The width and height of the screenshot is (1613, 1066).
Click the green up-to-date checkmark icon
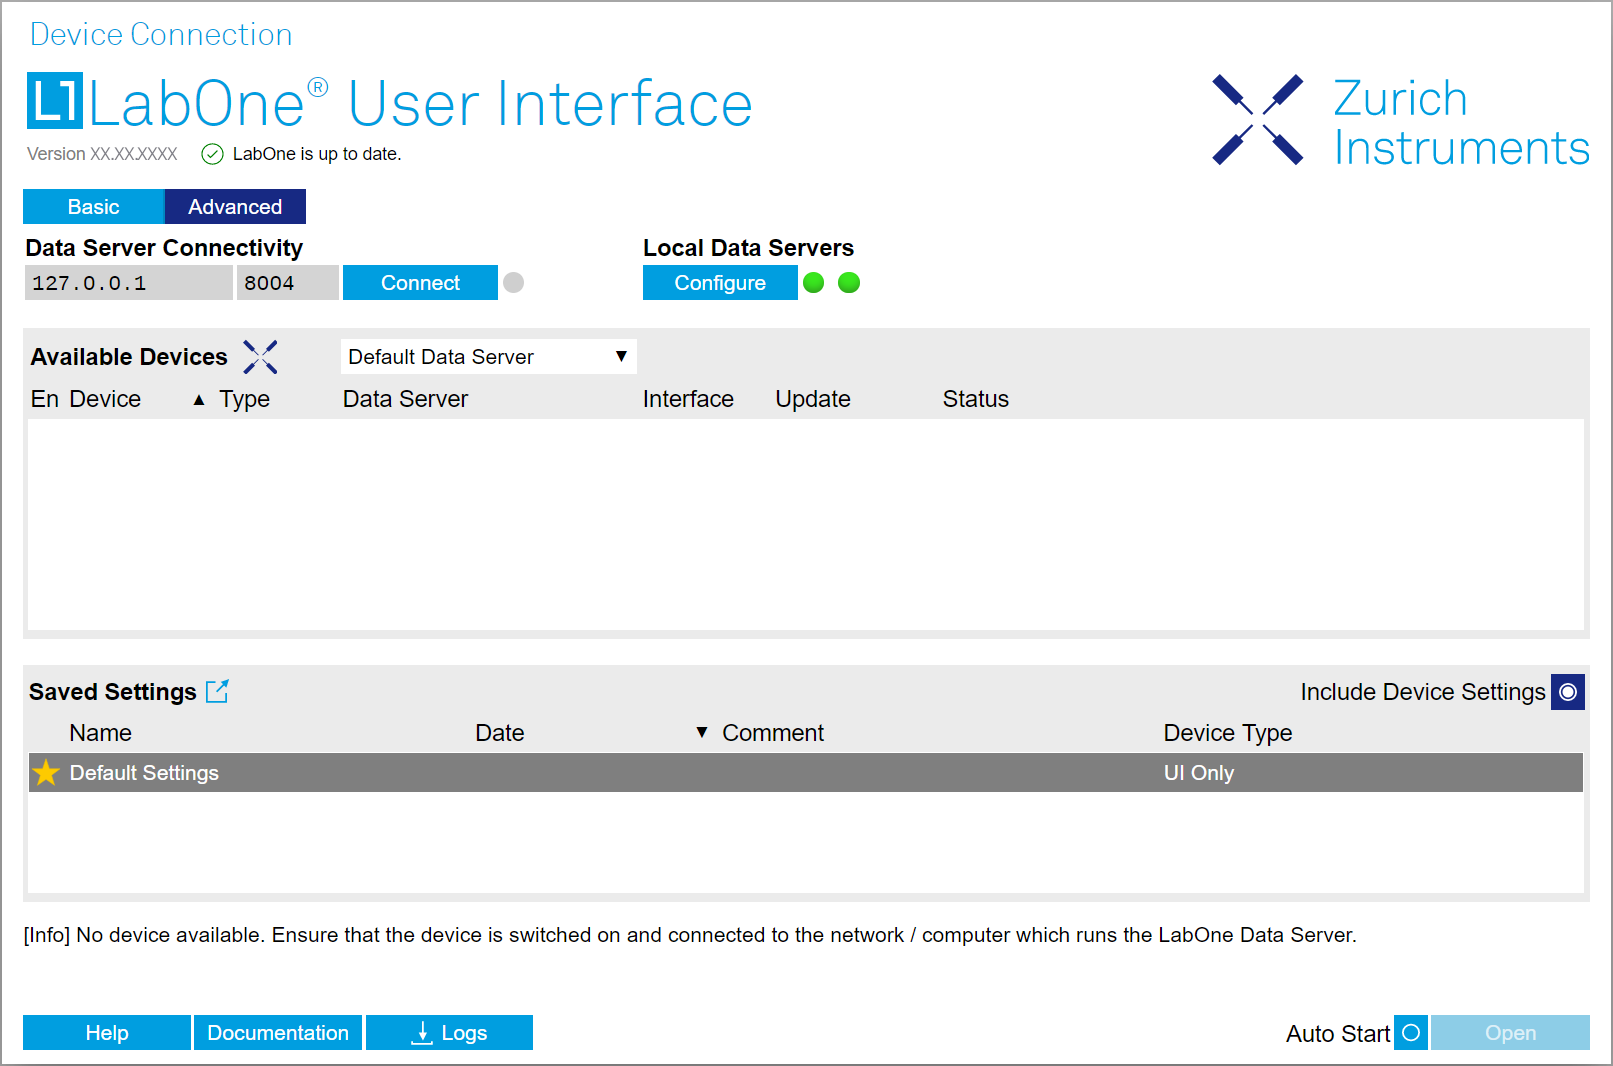pyautogui.click(x=212, y=154)
